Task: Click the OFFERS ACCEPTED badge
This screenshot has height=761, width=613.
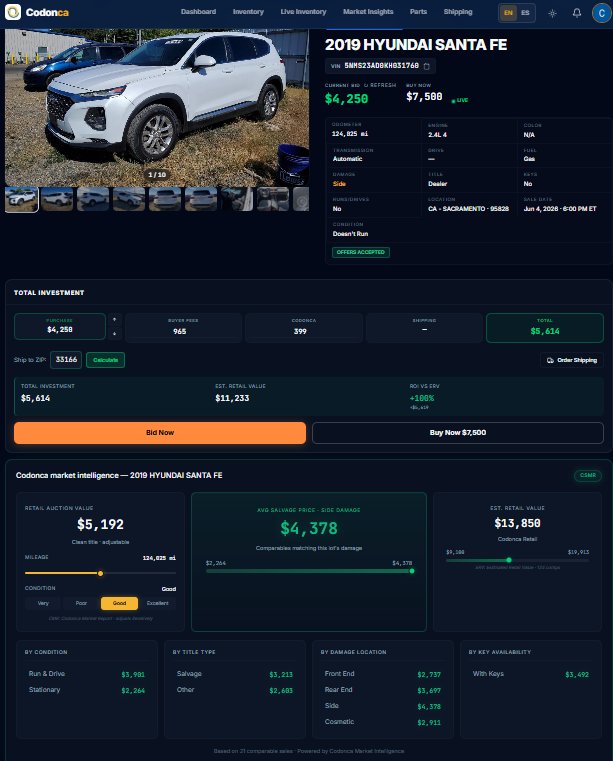Action: (361, 252)
